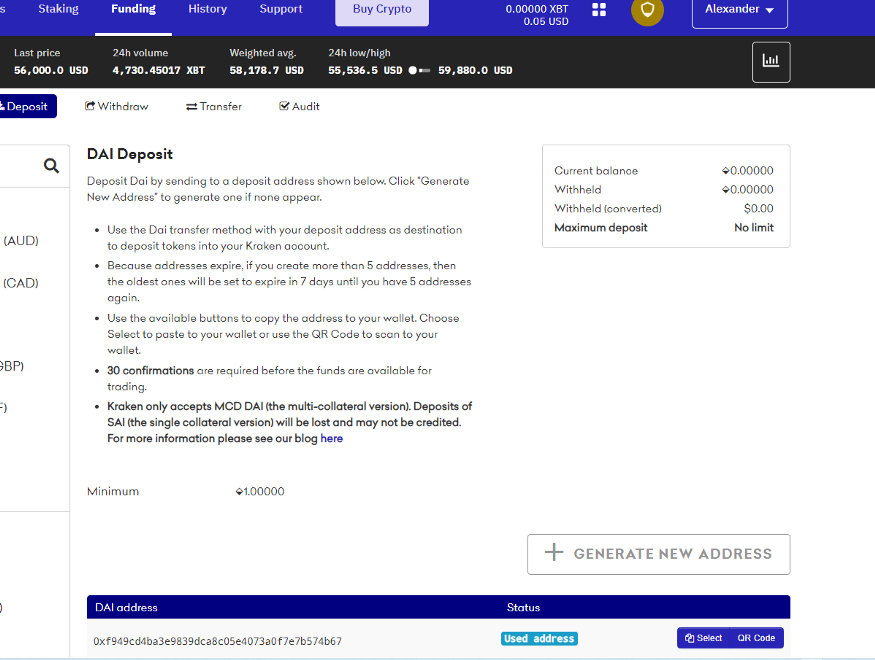
Task: Click the 'Status' column header
Action: (x=523, y=608)
